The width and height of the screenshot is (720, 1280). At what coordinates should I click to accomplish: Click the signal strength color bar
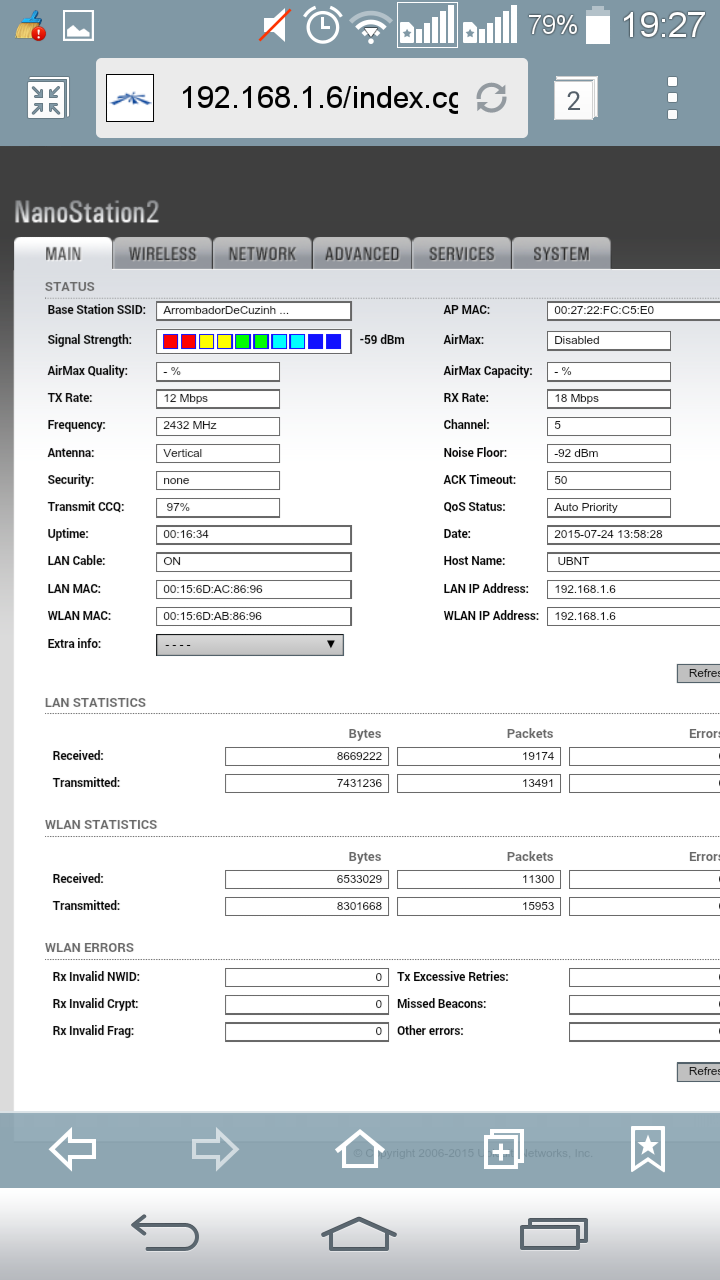[x=254, y=341]
